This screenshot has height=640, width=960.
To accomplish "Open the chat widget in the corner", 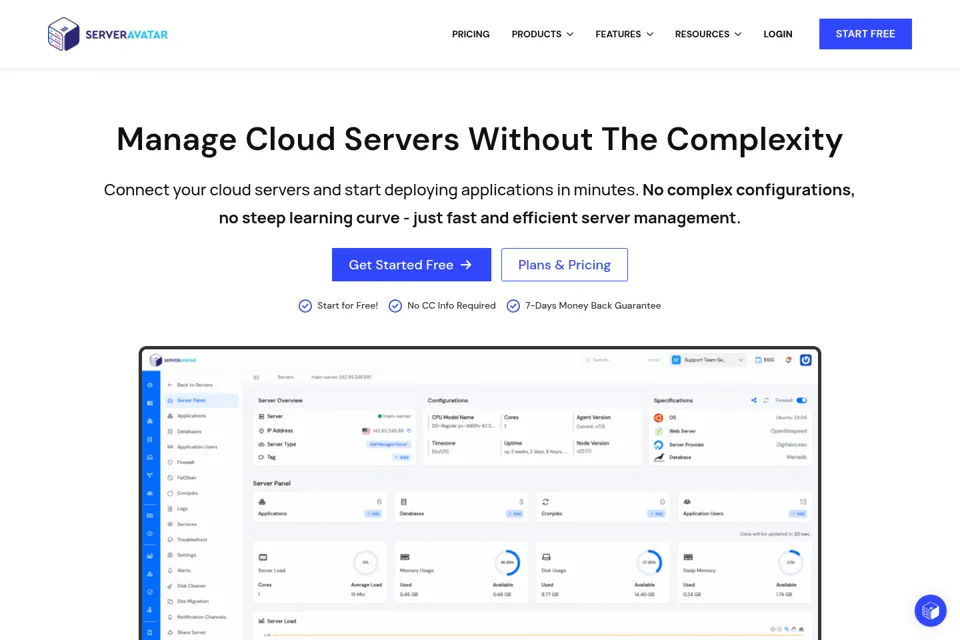I will click(x=930, y=610).
